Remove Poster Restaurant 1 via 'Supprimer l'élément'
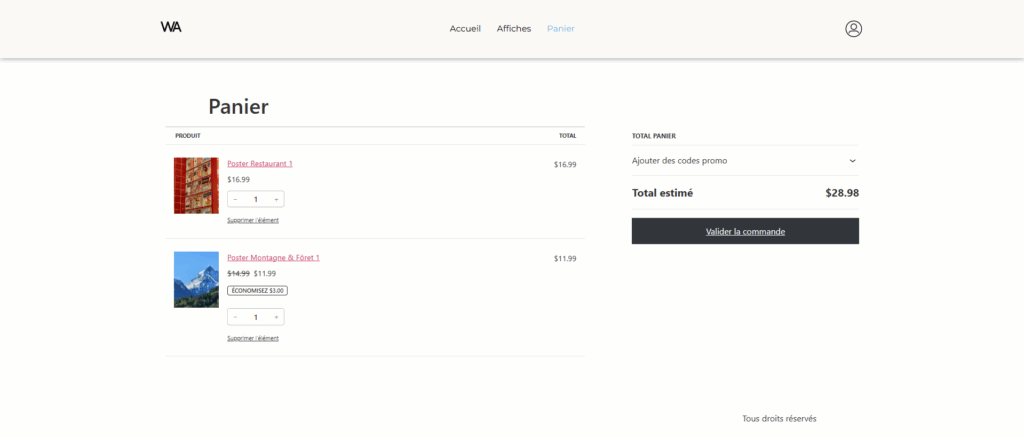The height and width of the screenshot is (438, 1024). [x=253, y=220]
